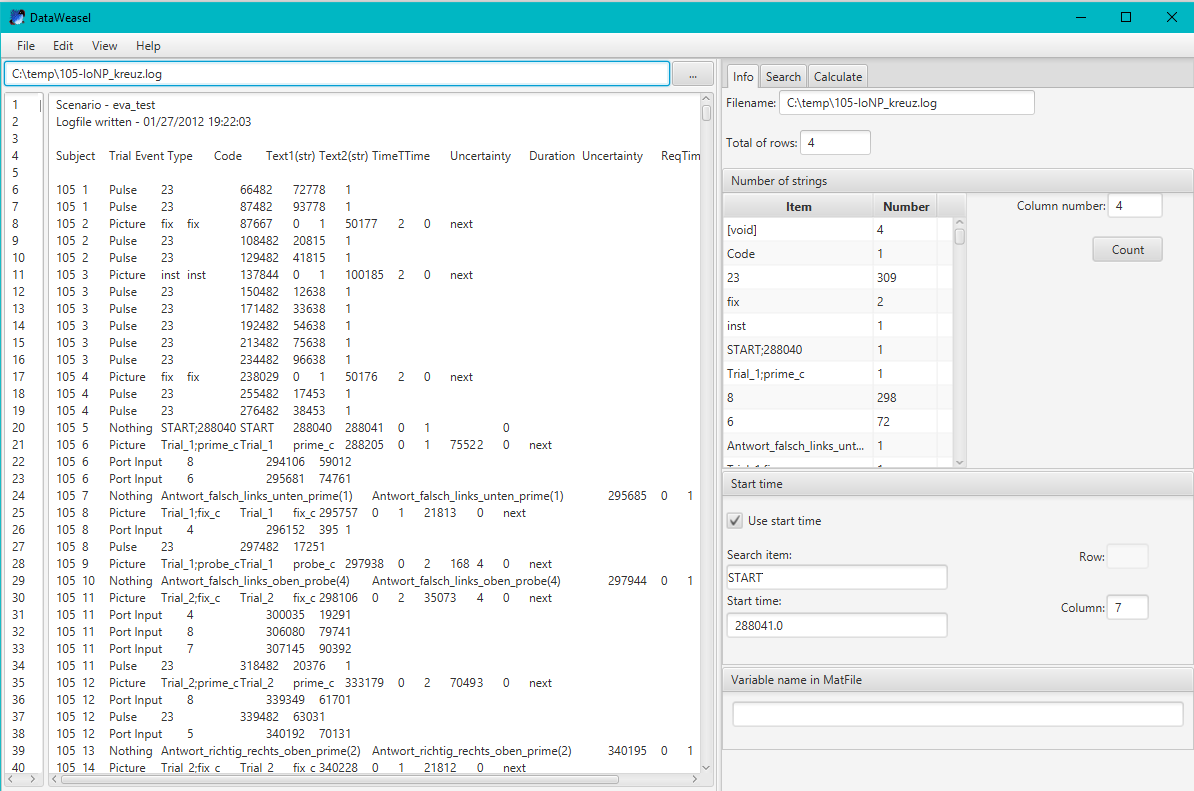Viewport: 1194px width, 791px height.
Task: Maximize the DataWeasel window
Action: pyautogui.click(x=1126, y=17)
